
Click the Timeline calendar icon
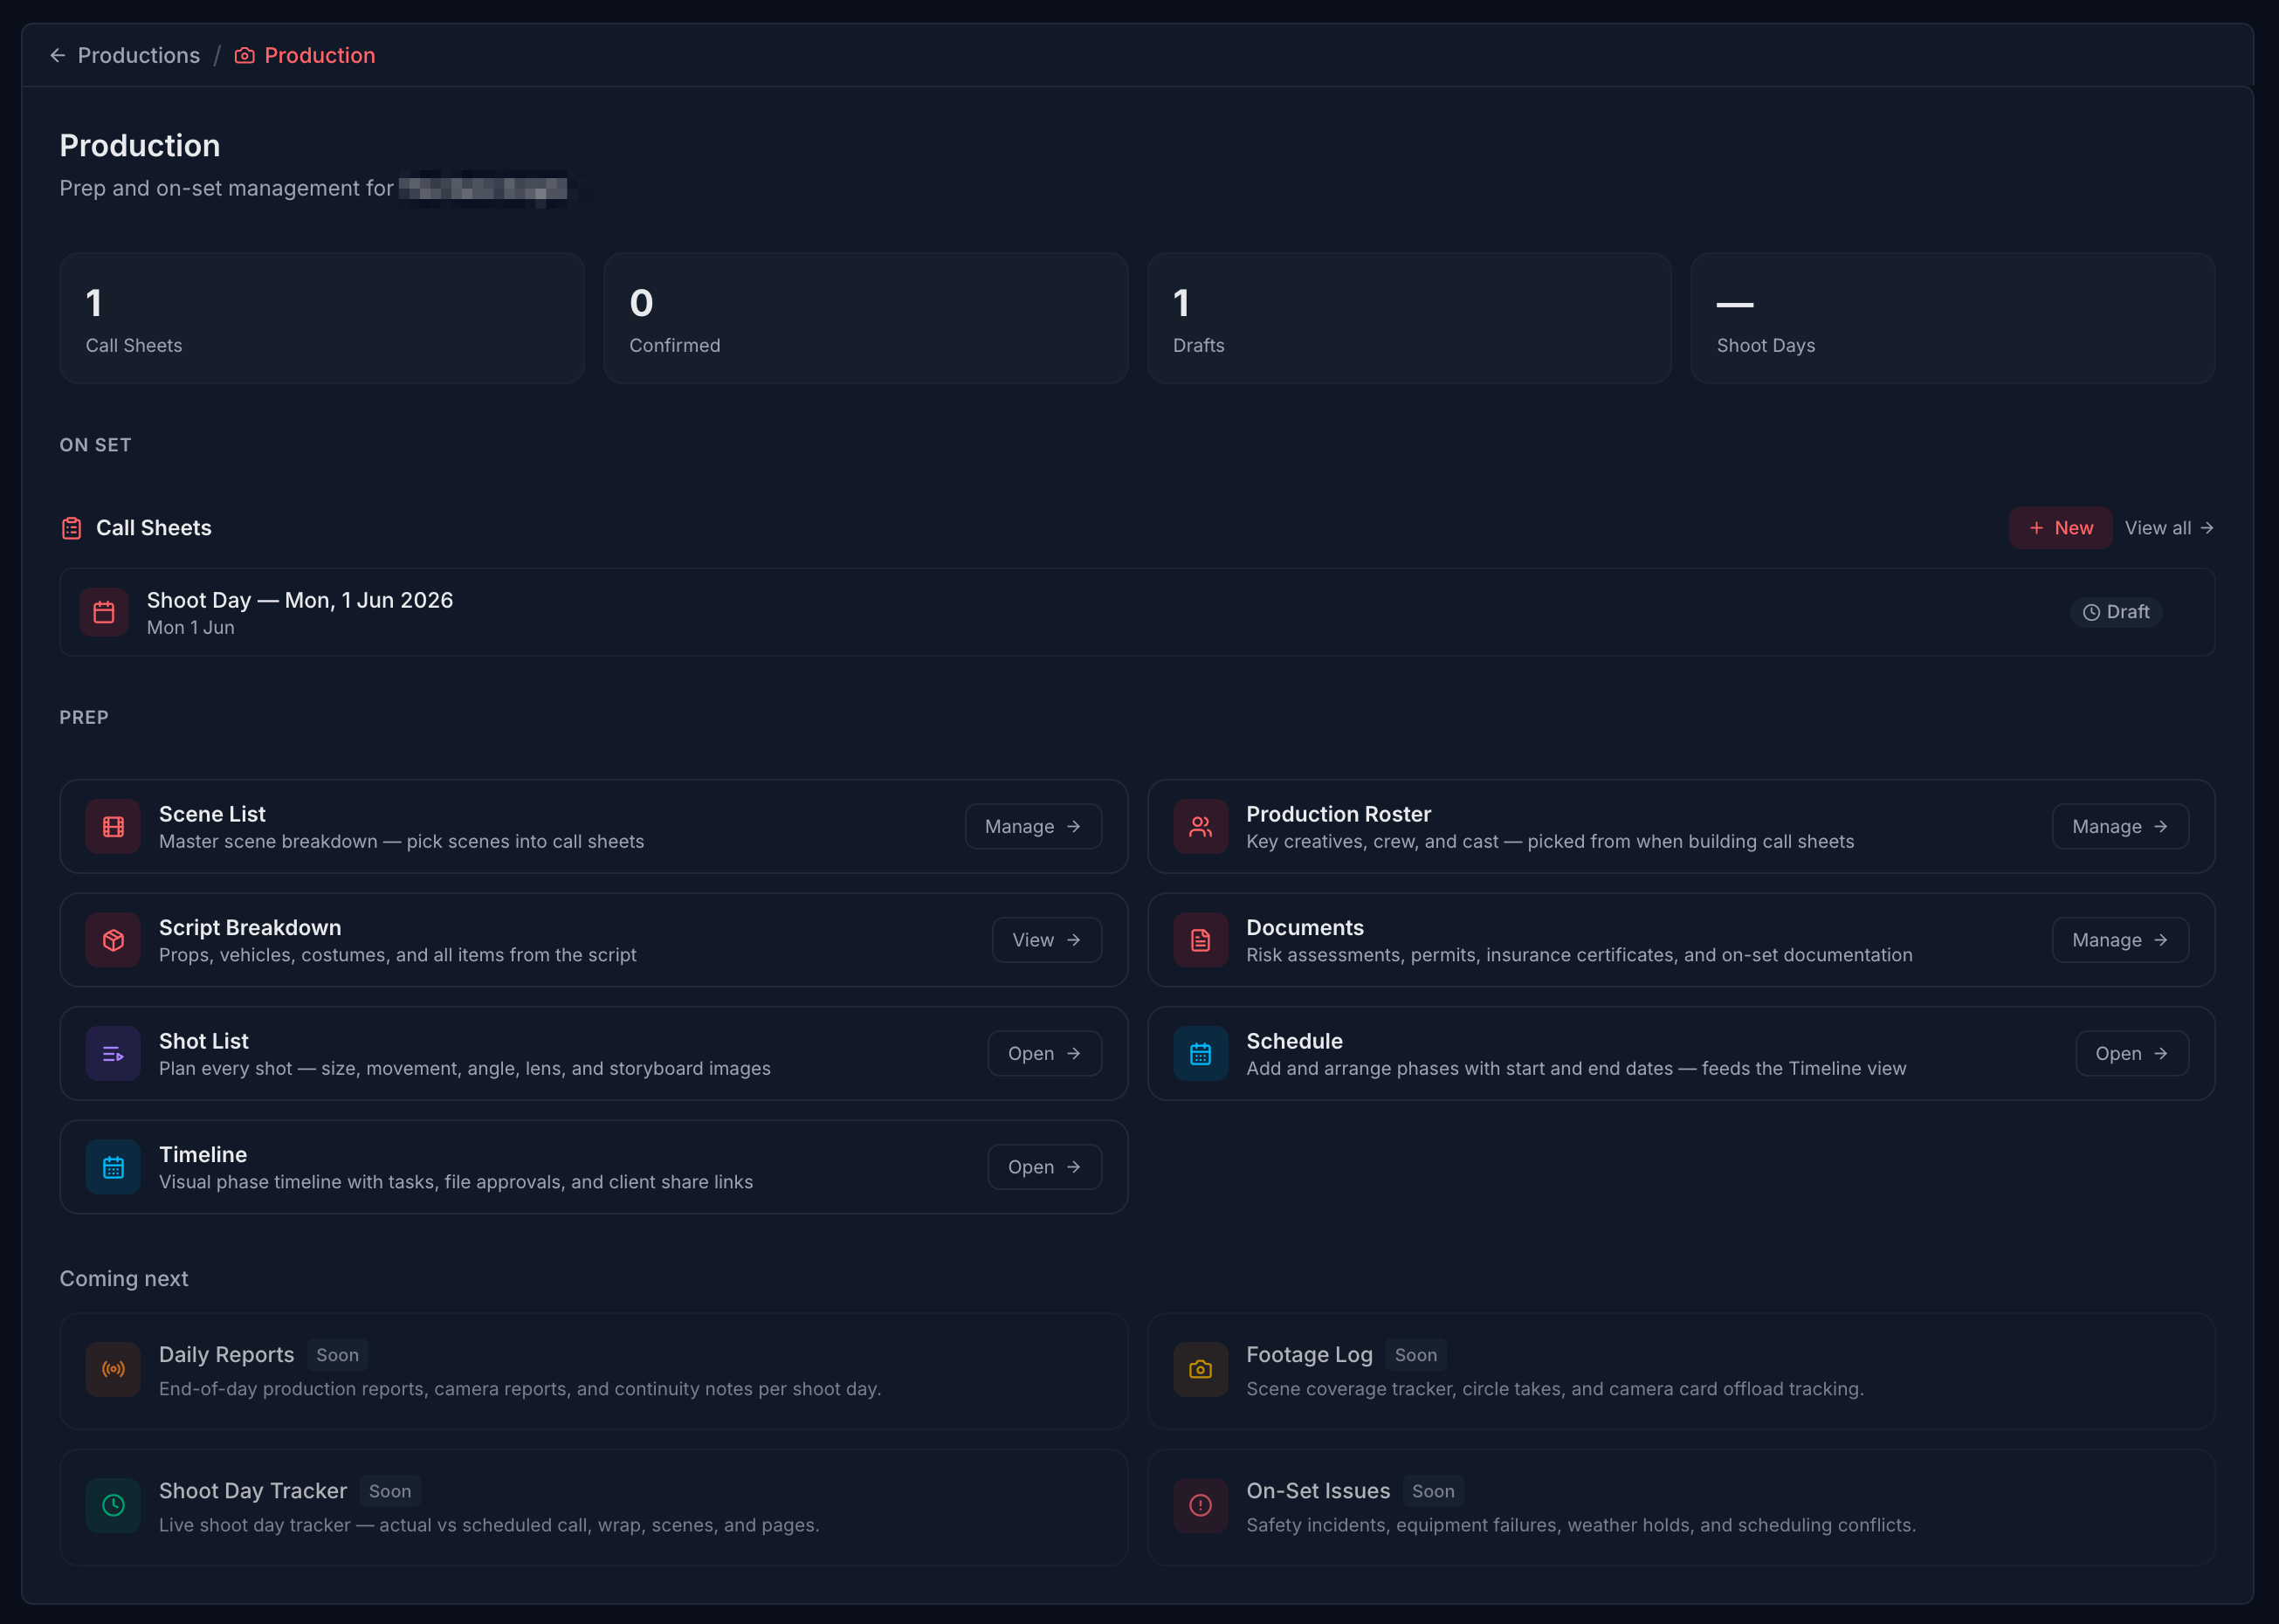(113, 1167)
